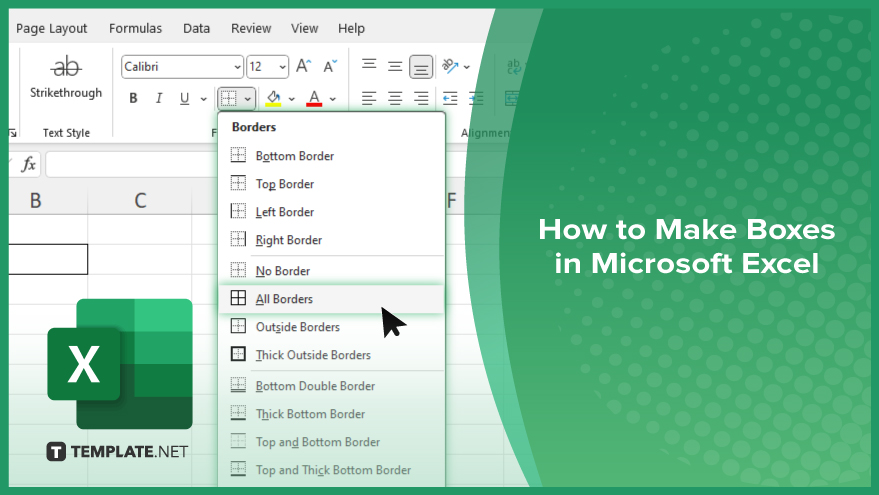Screen dimensions: 879x495
Task: Expand Font Color options arrow
Action: 332,99
